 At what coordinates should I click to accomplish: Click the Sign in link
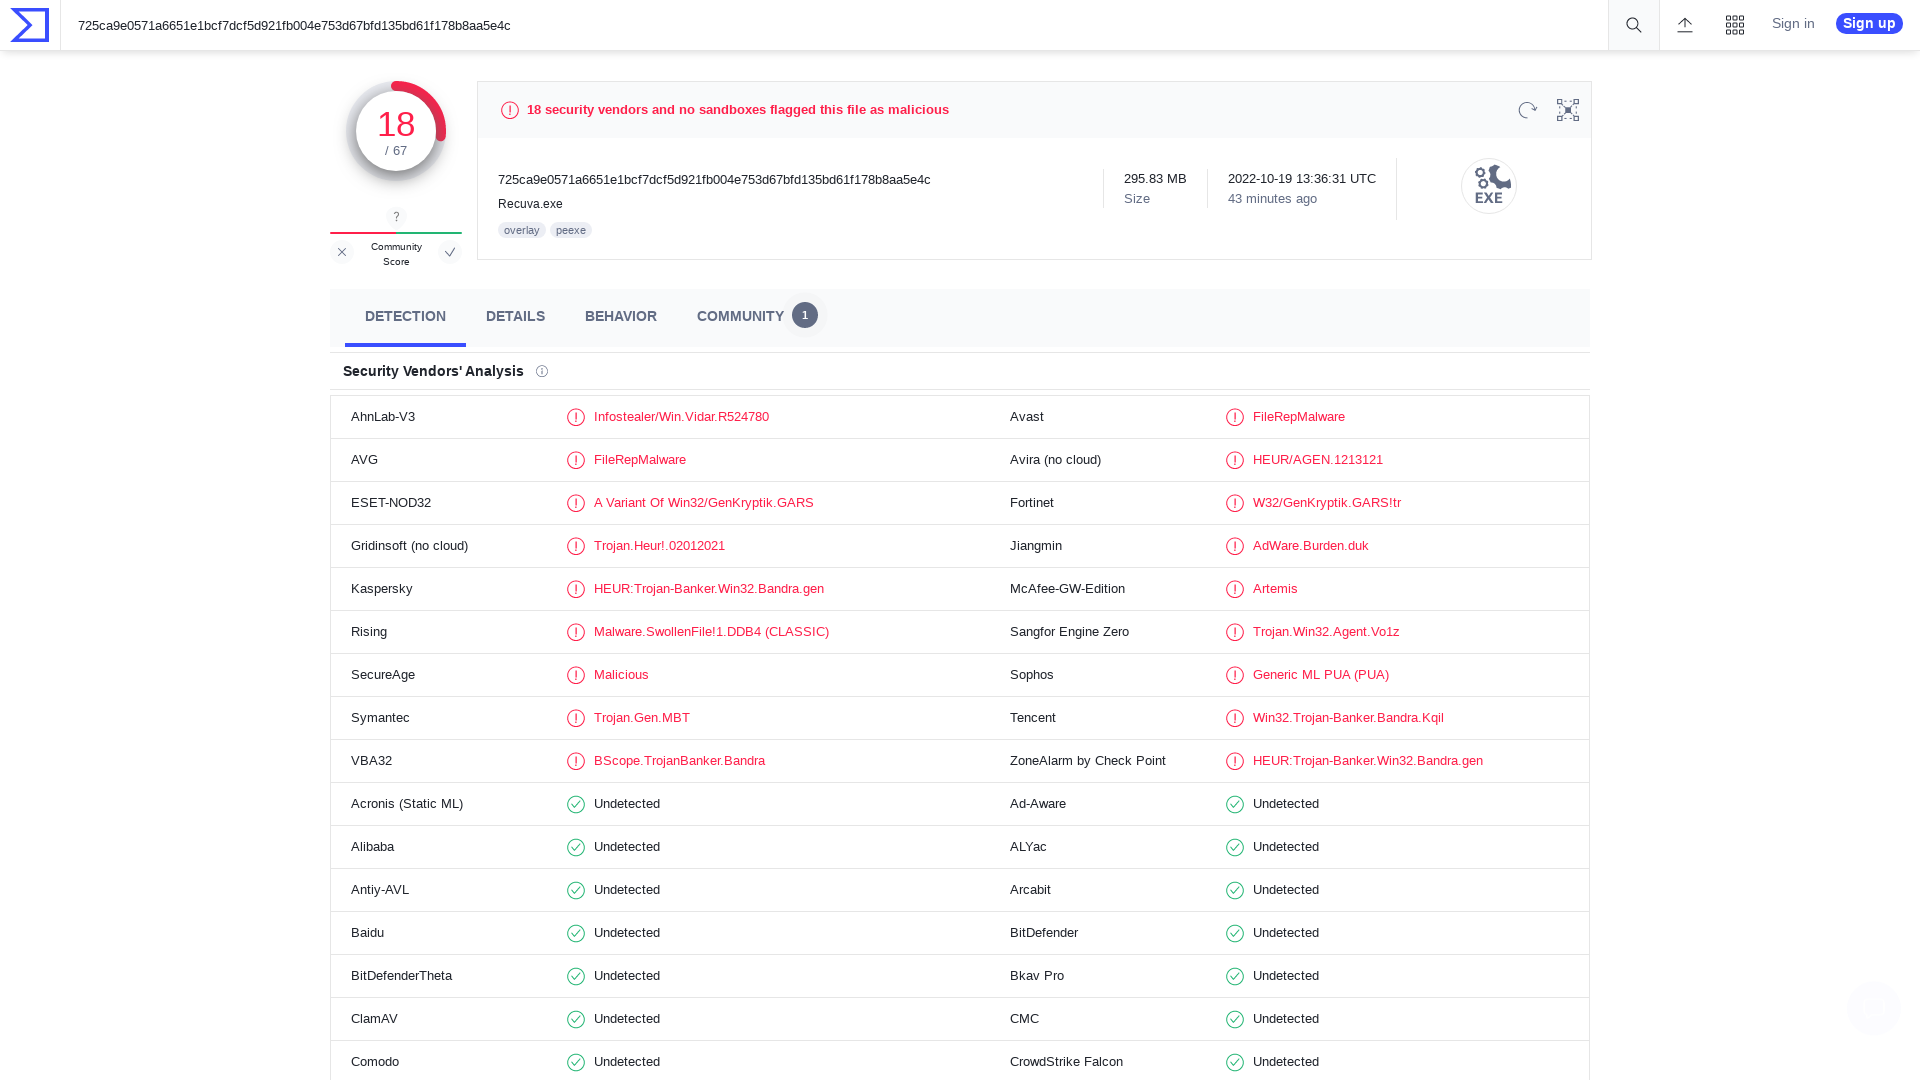[1792, 23]
